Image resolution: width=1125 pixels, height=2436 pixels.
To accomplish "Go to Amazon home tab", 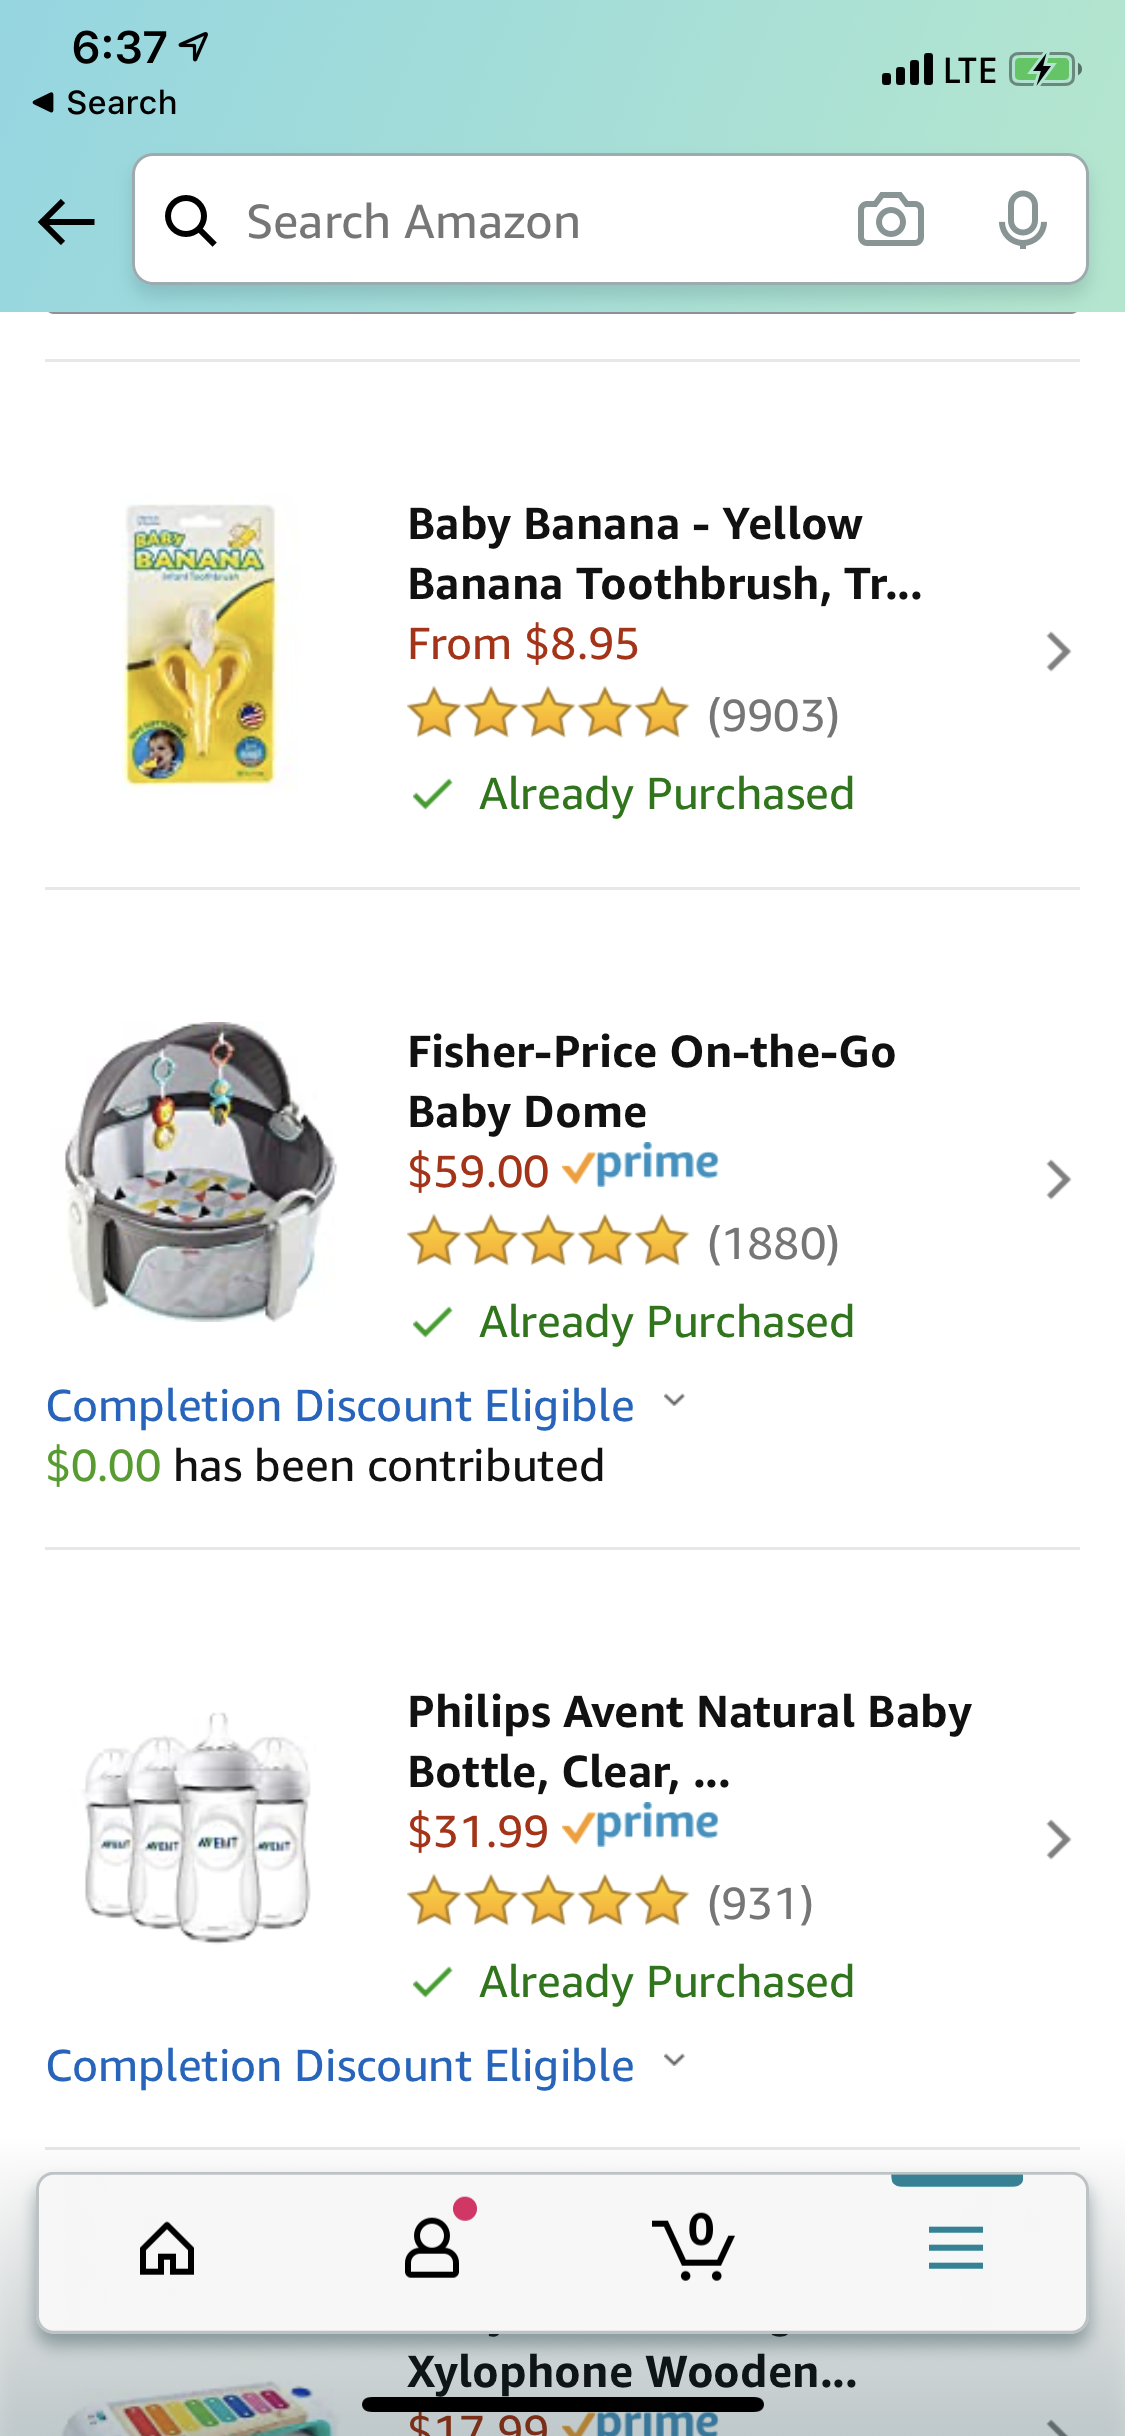I will 167,2249.
